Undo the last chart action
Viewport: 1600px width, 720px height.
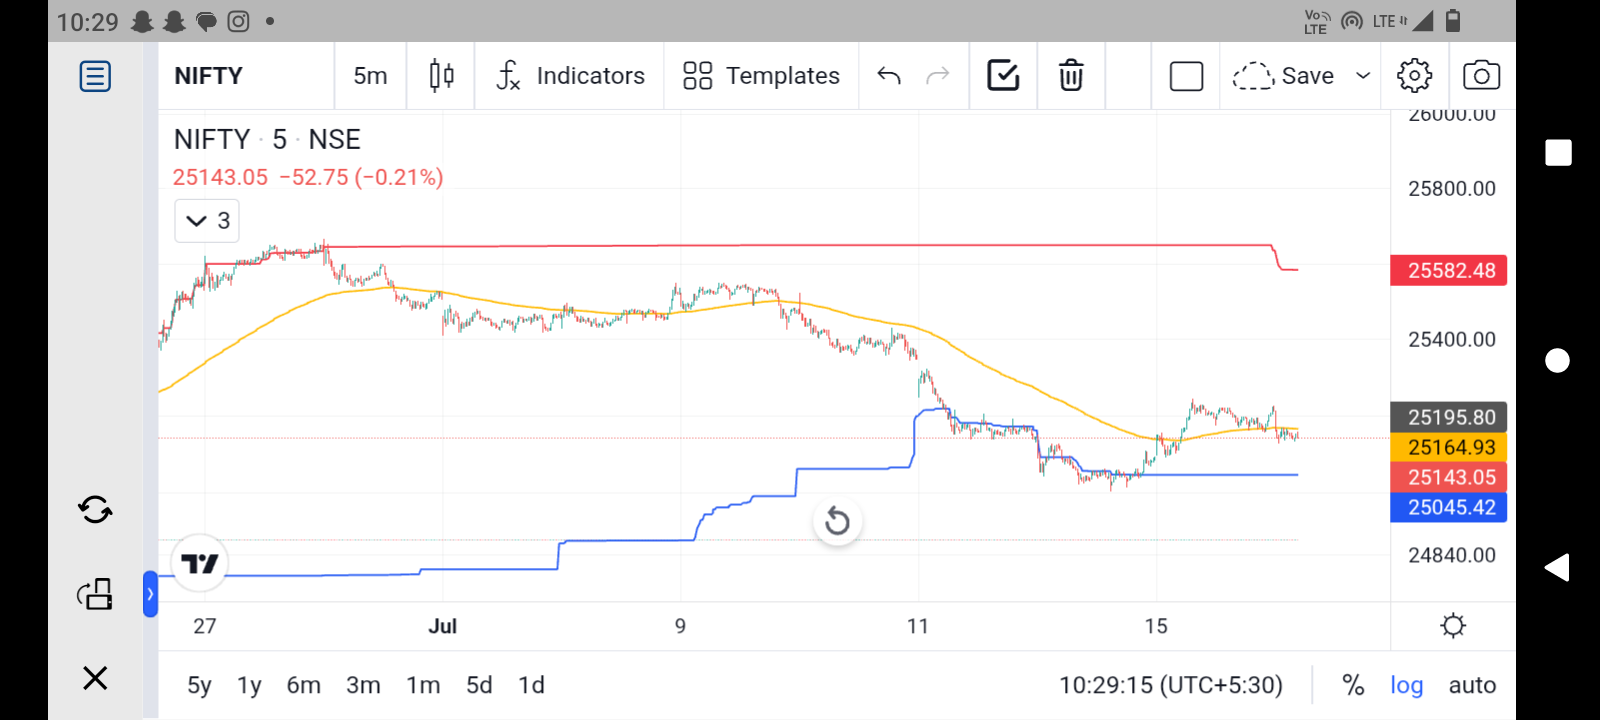[x=889, y=76]
